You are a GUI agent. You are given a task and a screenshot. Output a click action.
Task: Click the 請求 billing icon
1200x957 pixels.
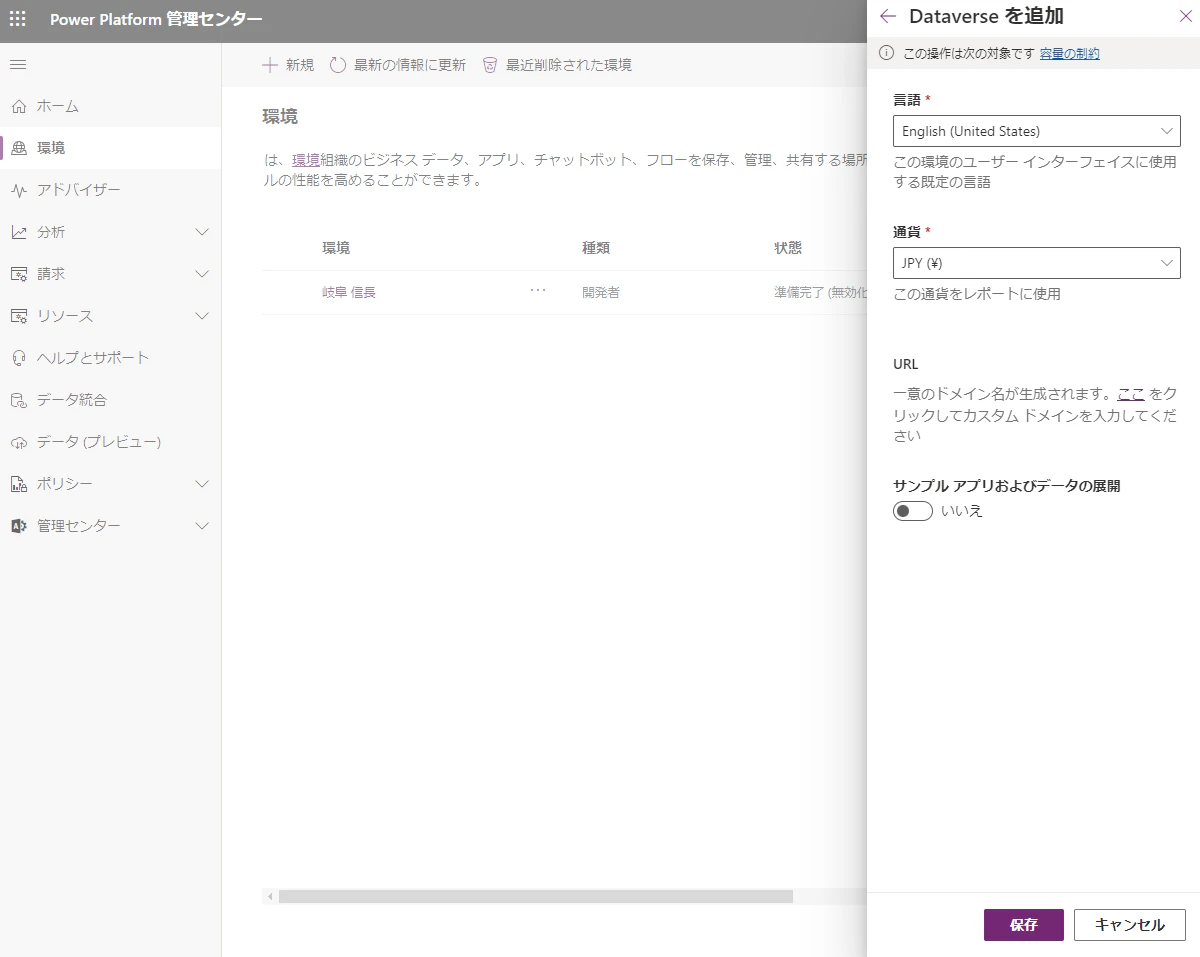pos(18,274)
